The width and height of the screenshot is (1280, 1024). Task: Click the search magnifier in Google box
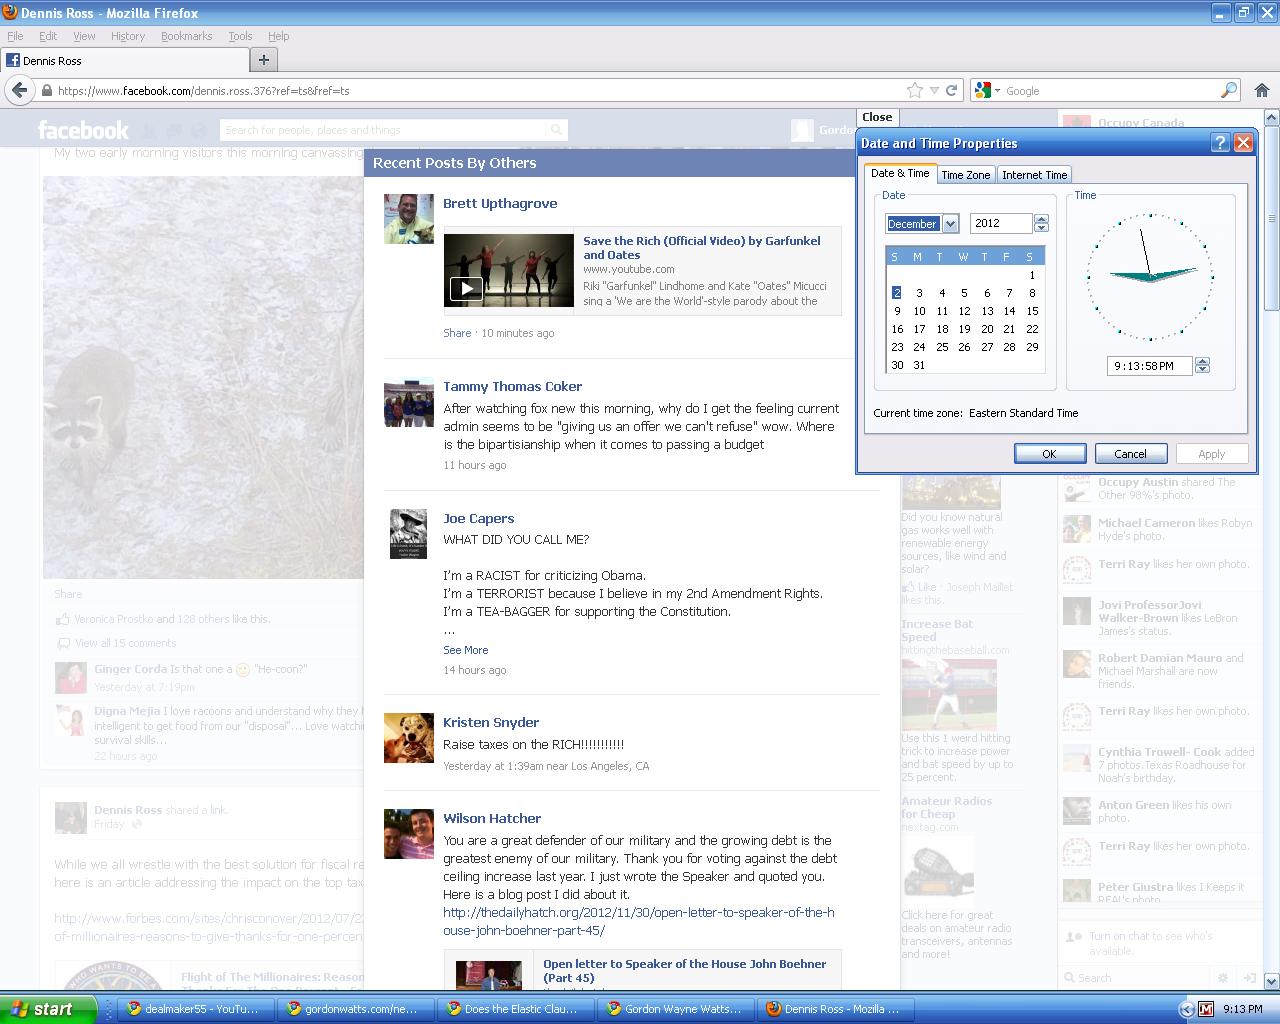(1229, 90)
